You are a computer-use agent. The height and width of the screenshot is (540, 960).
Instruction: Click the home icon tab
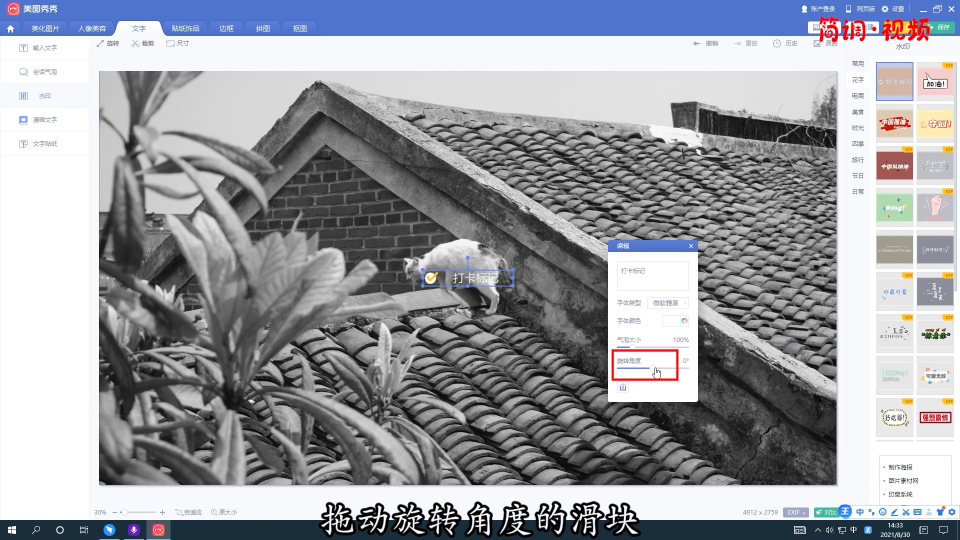pos(11,29)
